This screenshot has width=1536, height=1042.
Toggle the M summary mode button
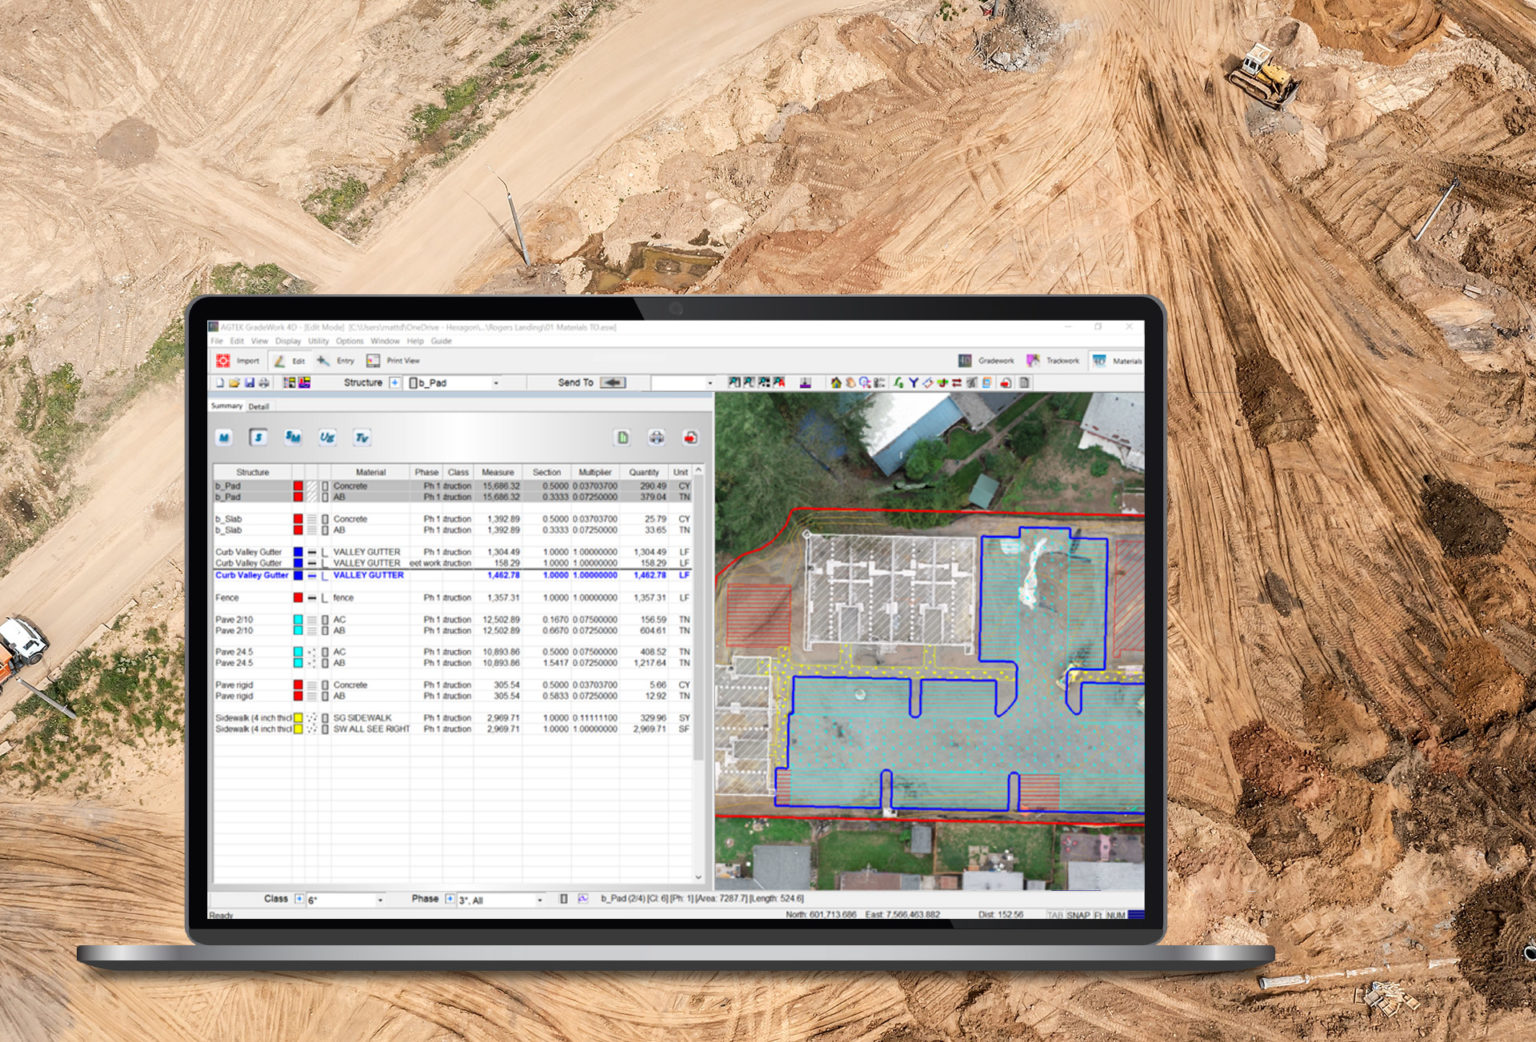(x=224, y=438)
